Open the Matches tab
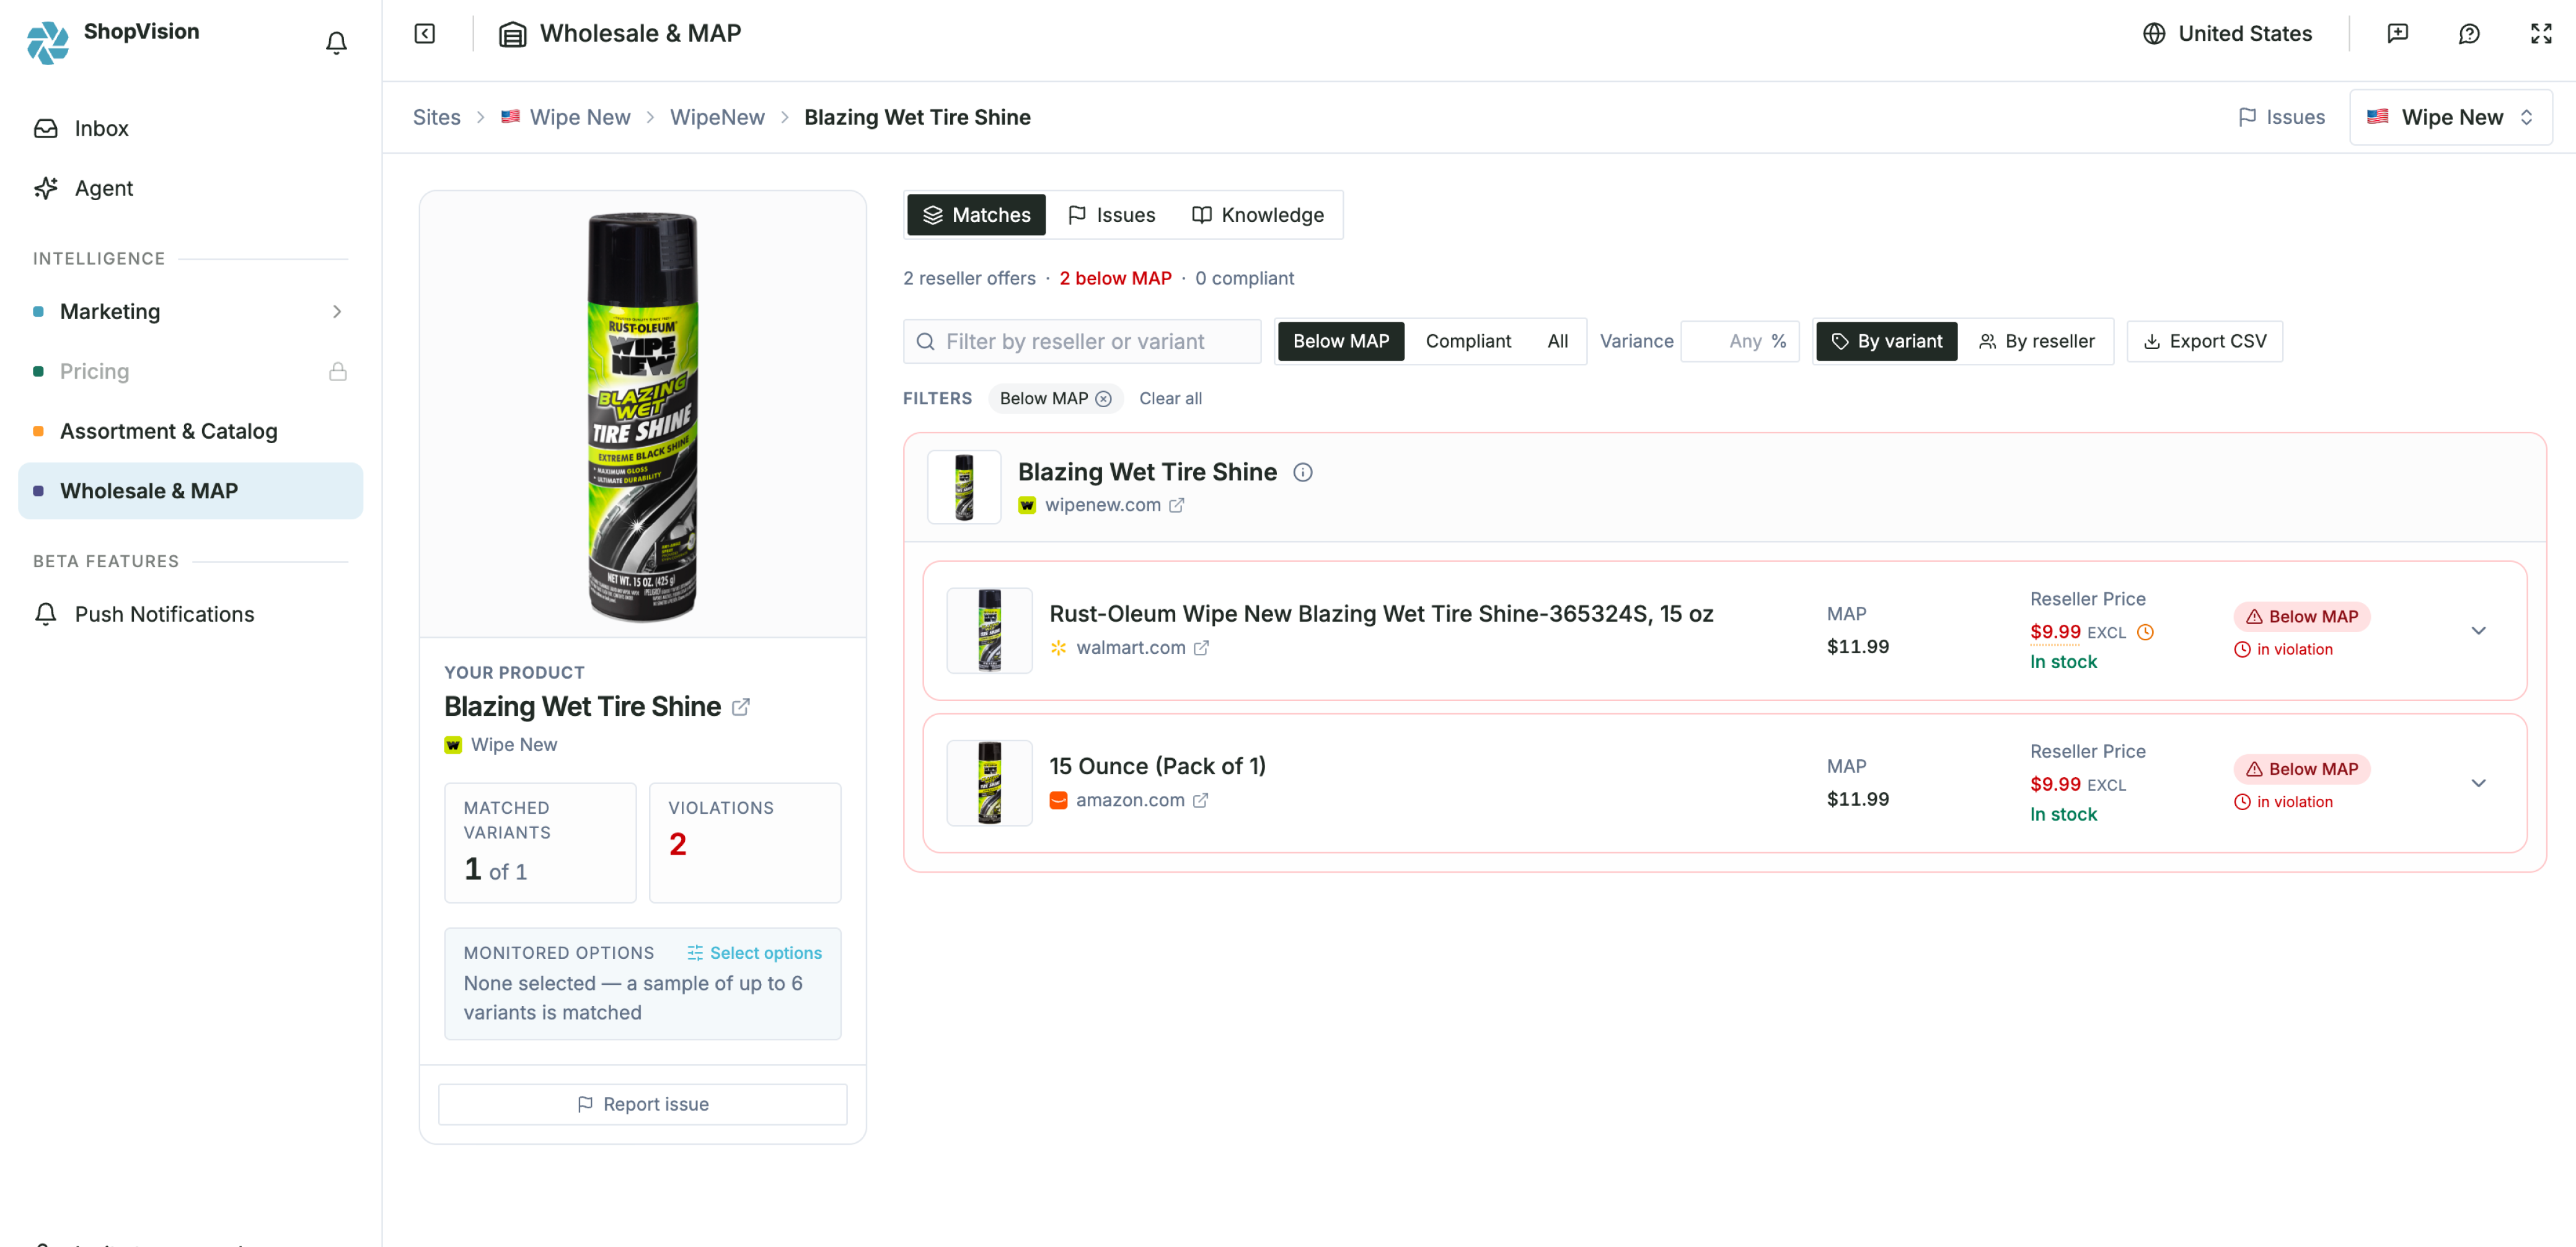2576x1247 pixels. pos(976,215)
